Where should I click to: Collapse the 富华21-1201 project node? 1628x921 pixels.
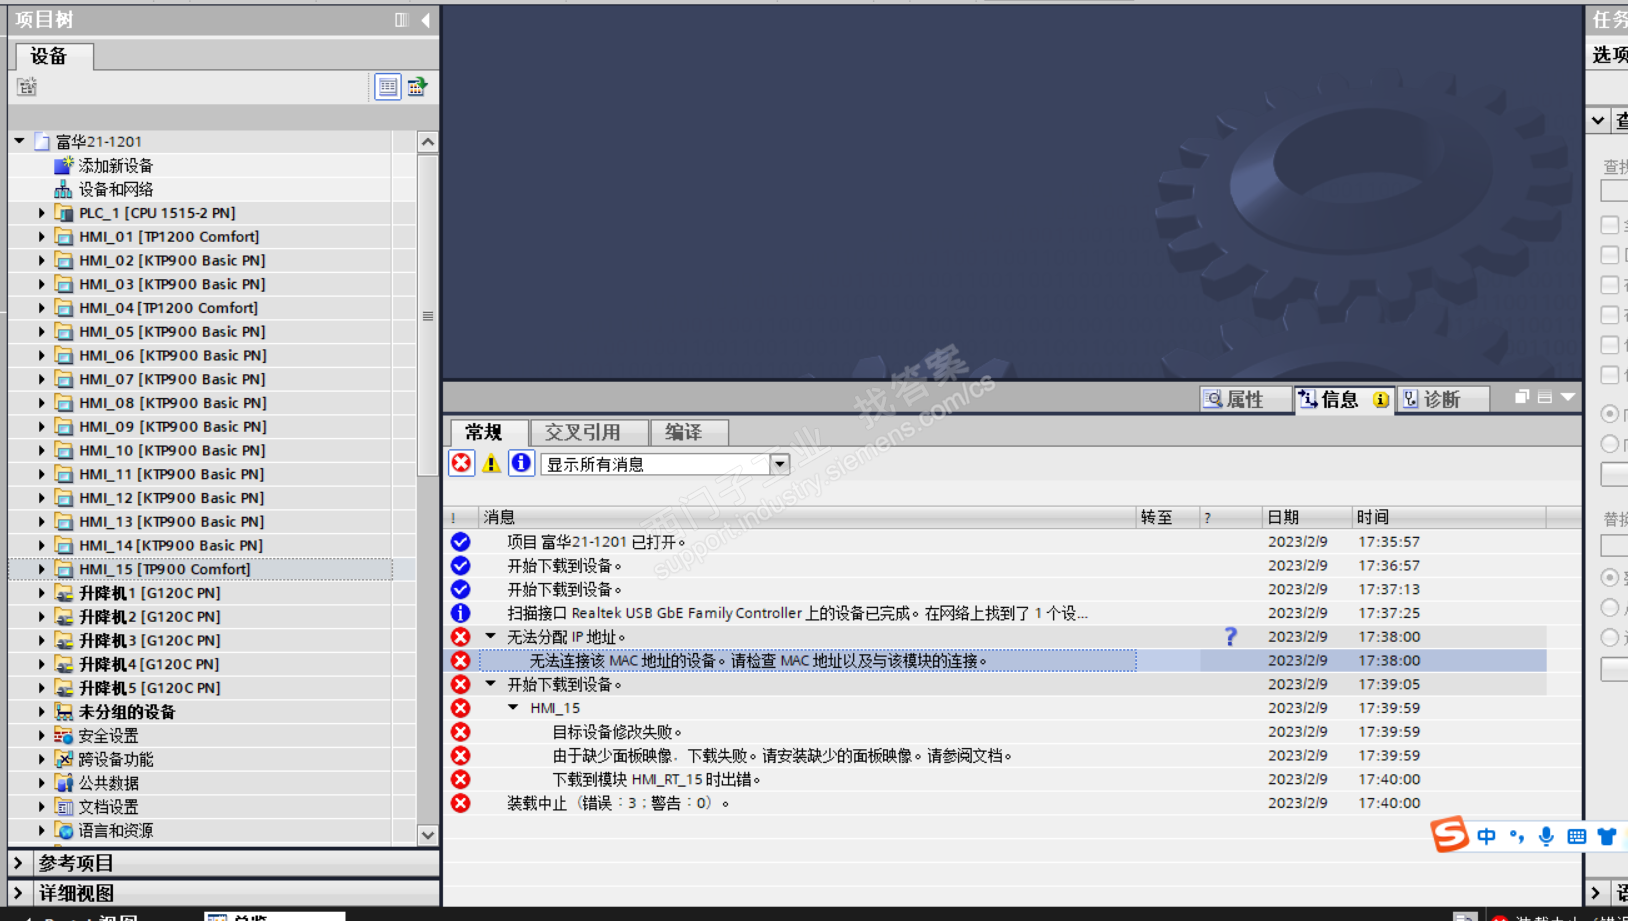pos(20,141)
